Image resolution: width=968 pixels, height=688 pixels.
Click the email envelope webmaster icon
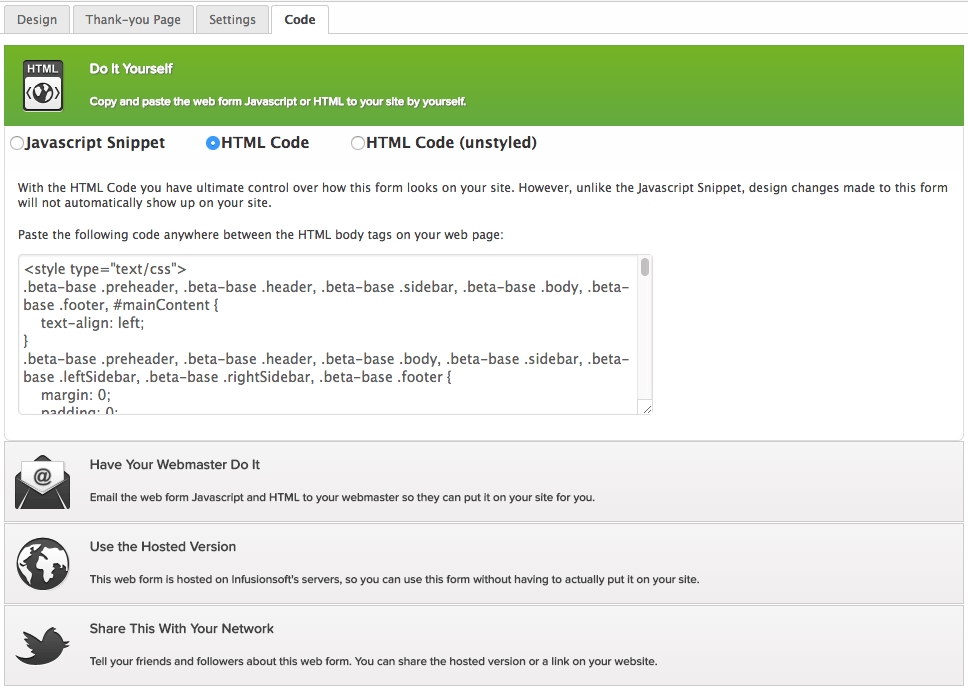pyautogui.click(x=43, y=482)
